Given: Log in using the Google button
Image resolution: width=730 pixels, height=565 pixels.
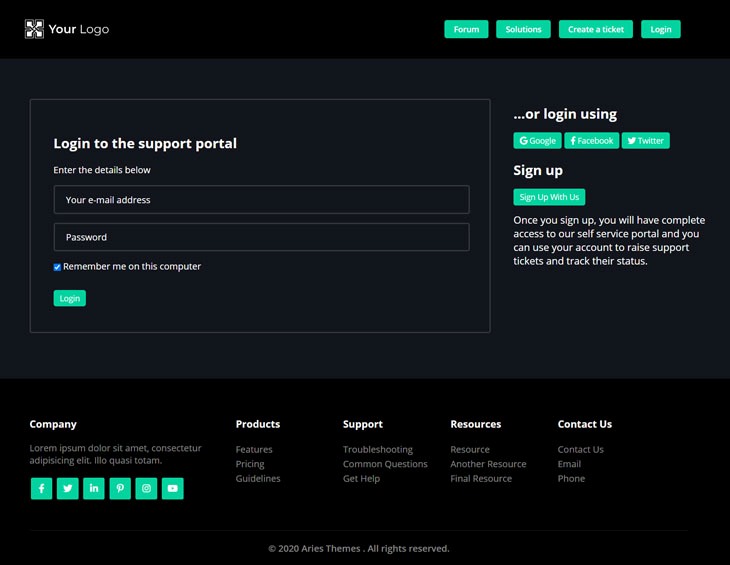Looking at the screenshot, I should (537, 141).
